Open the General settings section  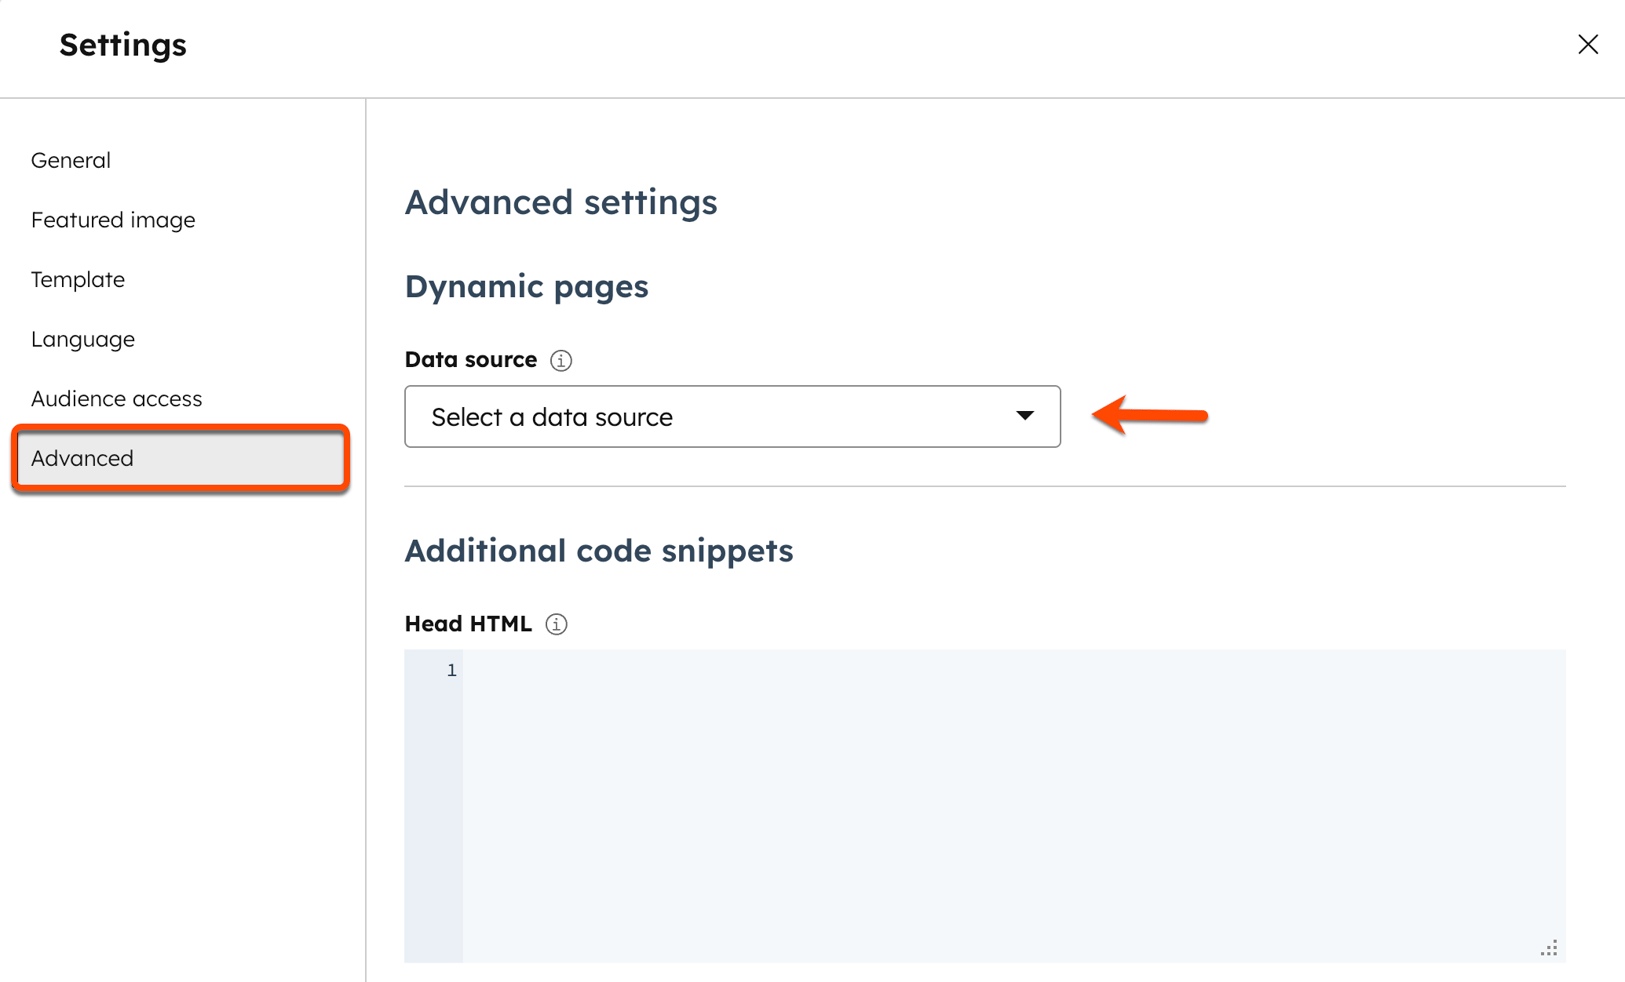click(x=71, y=160)
